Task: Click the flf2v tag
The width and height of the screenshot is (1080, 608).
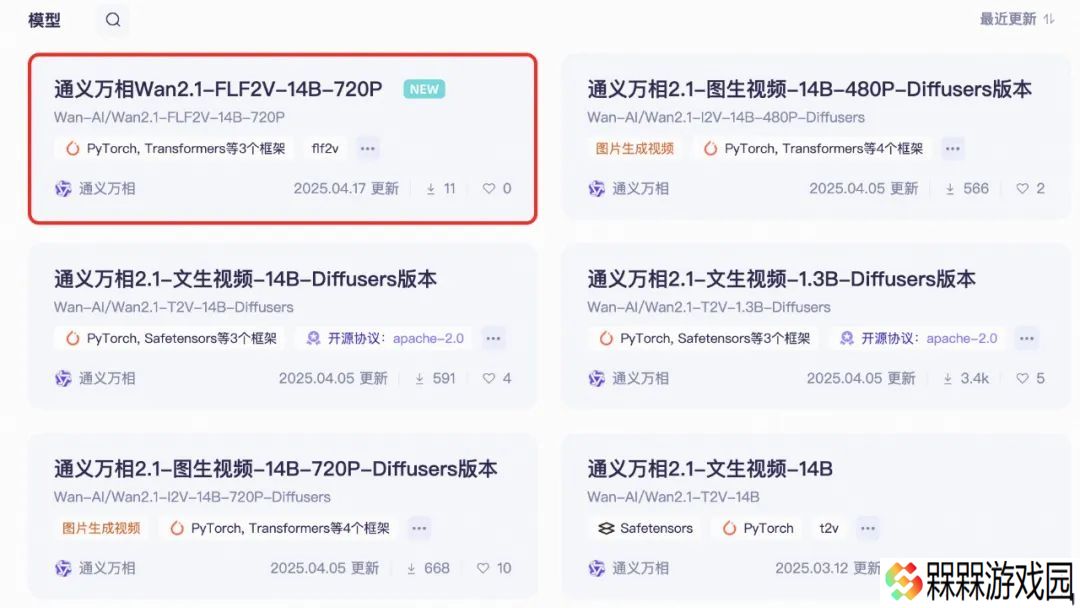Action: click(325, 148)
